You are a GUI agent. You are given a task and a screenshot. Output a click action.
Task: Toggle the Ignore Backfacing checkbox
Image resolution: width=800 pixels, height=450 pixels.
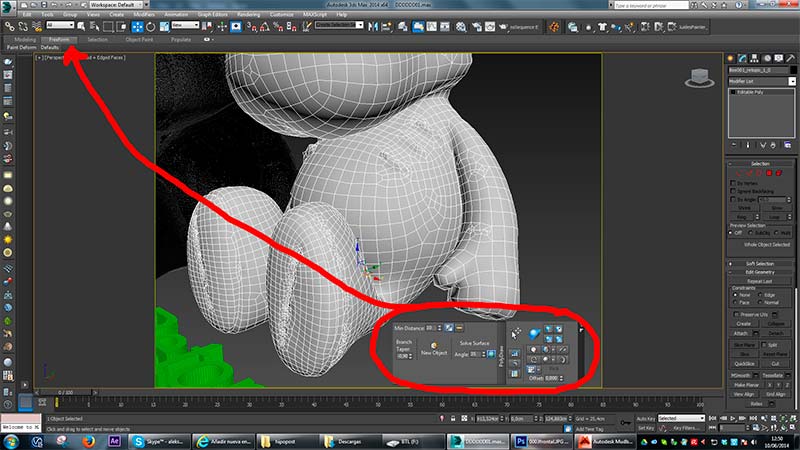733,193
